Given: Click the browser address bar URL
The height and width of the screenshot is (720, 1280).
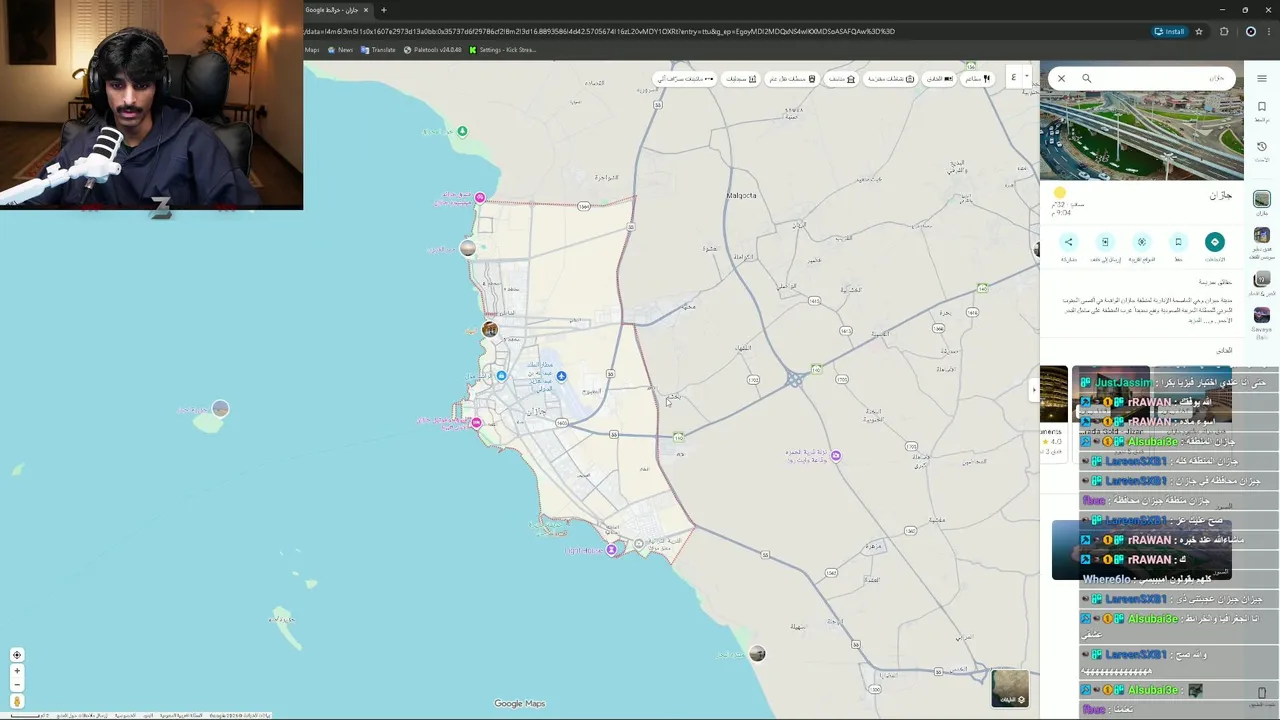Looking at the screenshot, I should (x=600, y=31).
